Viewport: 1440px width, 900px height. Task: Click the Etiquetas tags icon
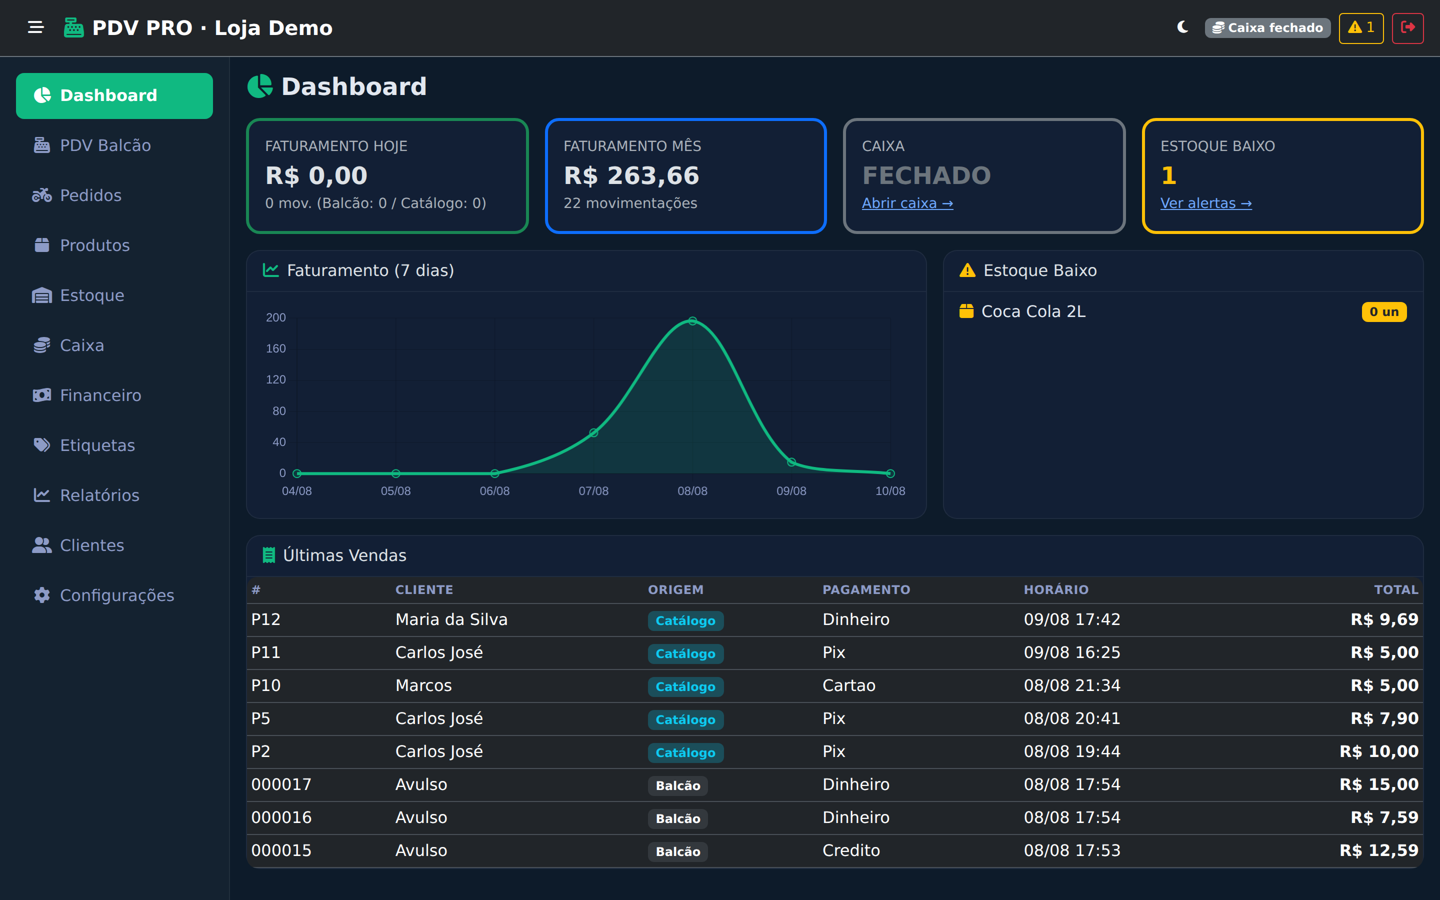pos(42,446)
